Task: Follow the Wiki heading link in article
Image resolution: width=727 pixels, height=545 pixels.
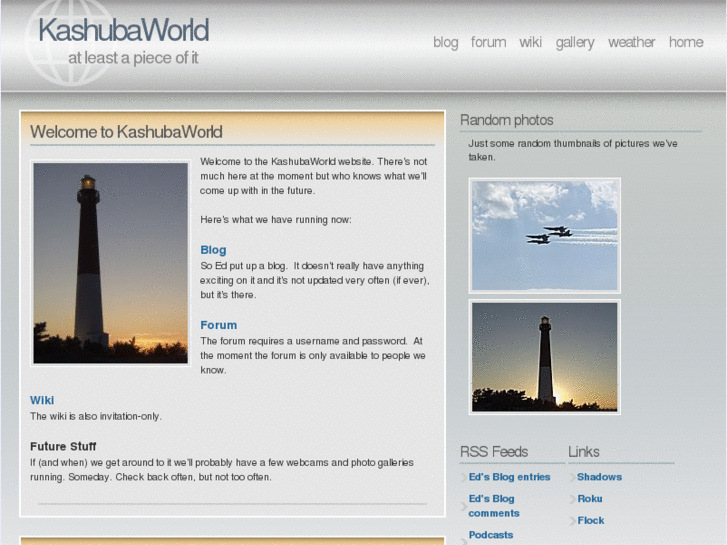Action: tap(42, 400)
